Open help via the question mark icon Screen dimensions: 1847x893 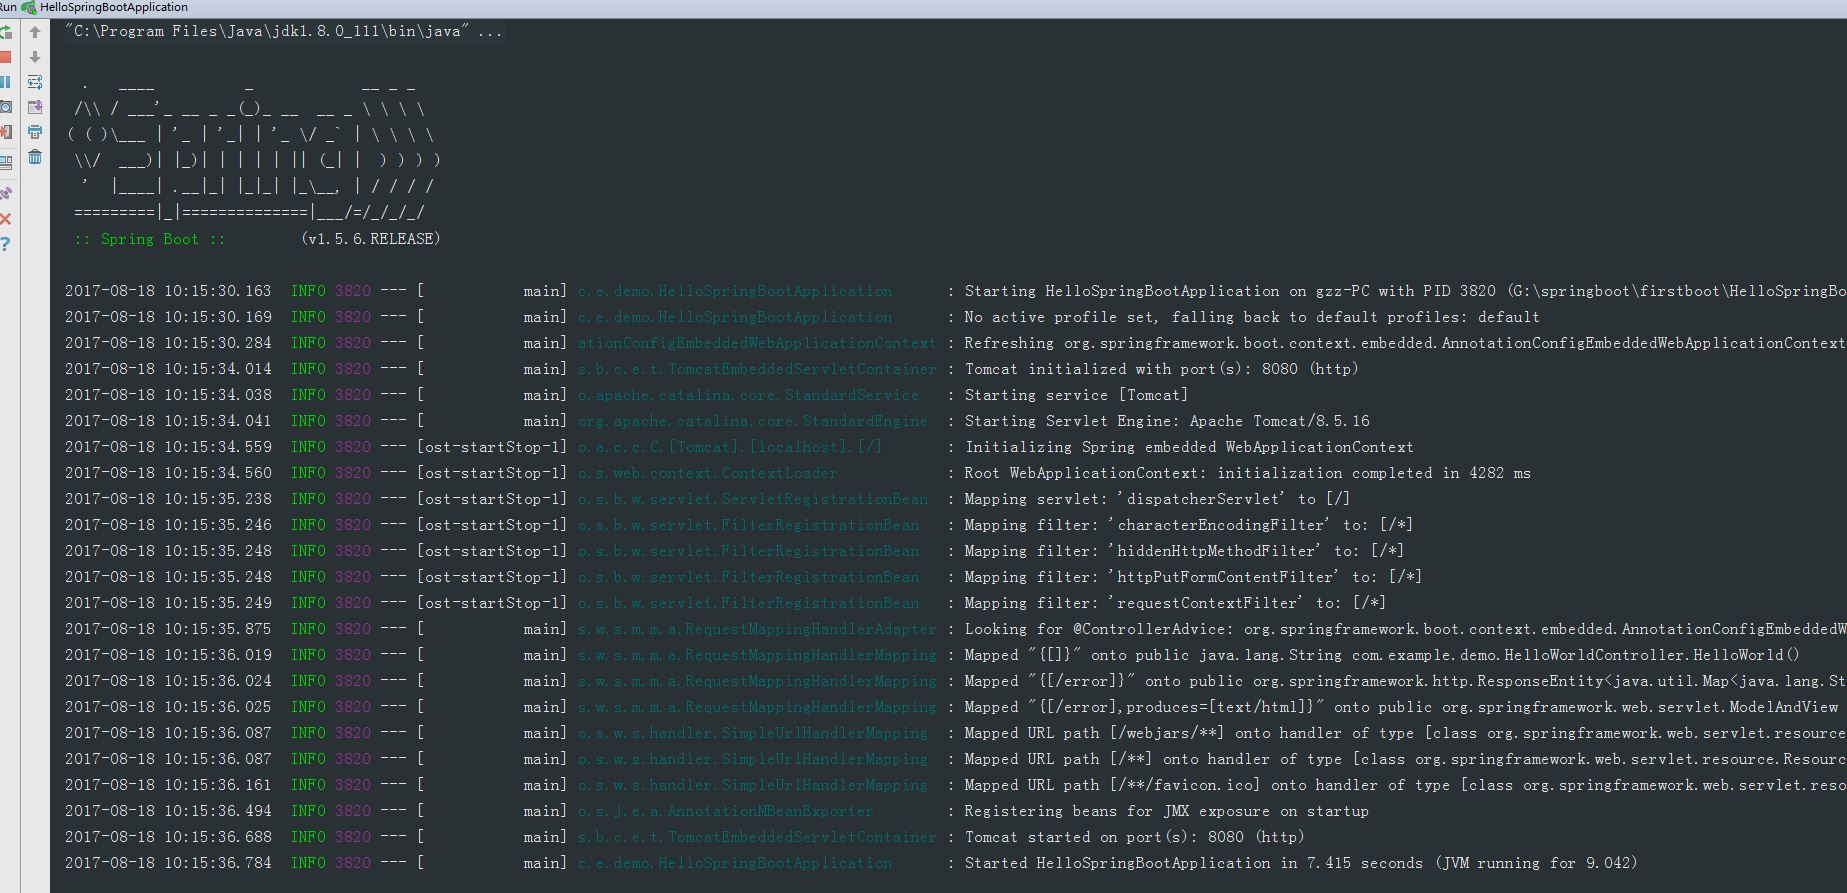click(x=5, y=244)
